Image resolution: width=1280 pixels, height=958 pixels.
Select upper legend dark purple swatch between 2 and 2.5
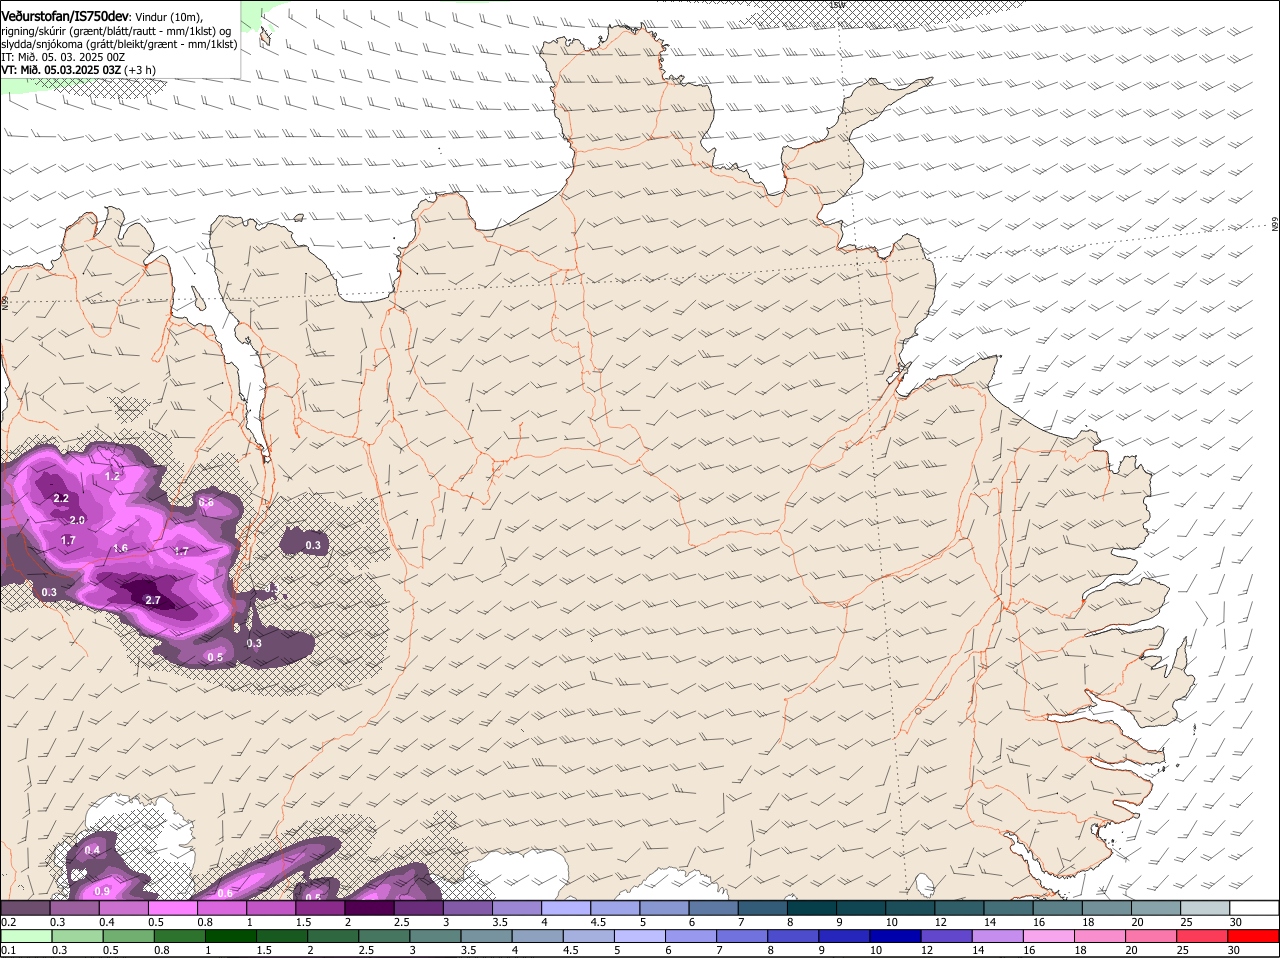[x=369, y=907]
